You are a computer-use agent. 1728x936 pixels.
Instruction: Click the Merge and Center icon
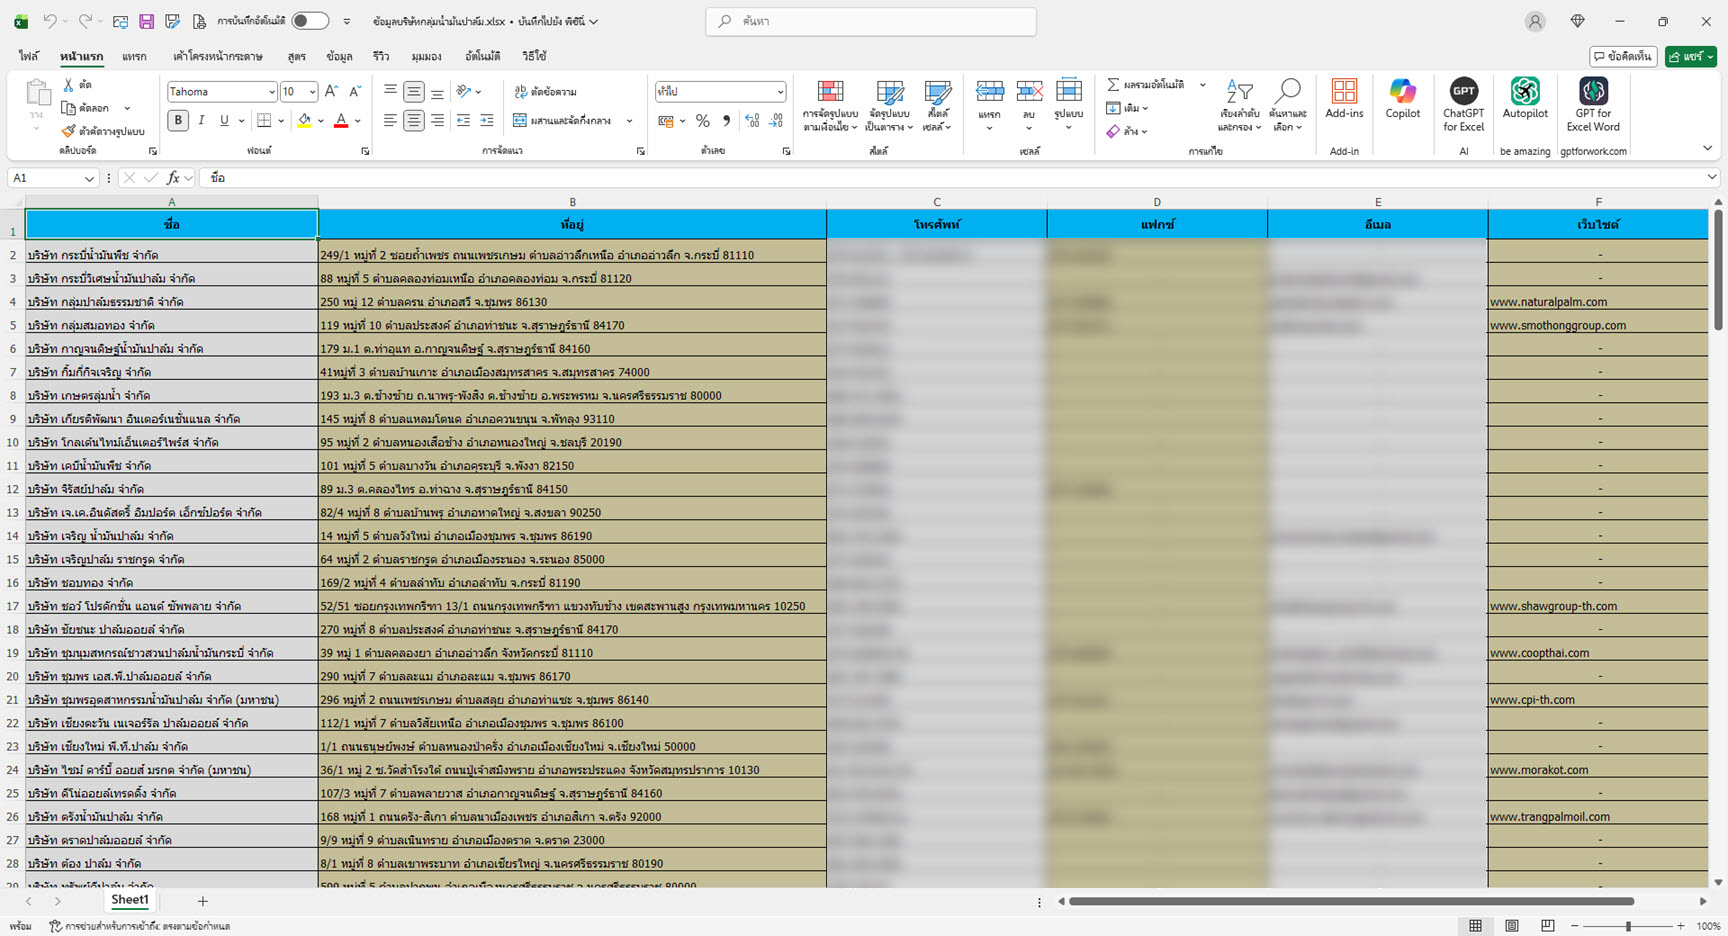tap(520, 121)
